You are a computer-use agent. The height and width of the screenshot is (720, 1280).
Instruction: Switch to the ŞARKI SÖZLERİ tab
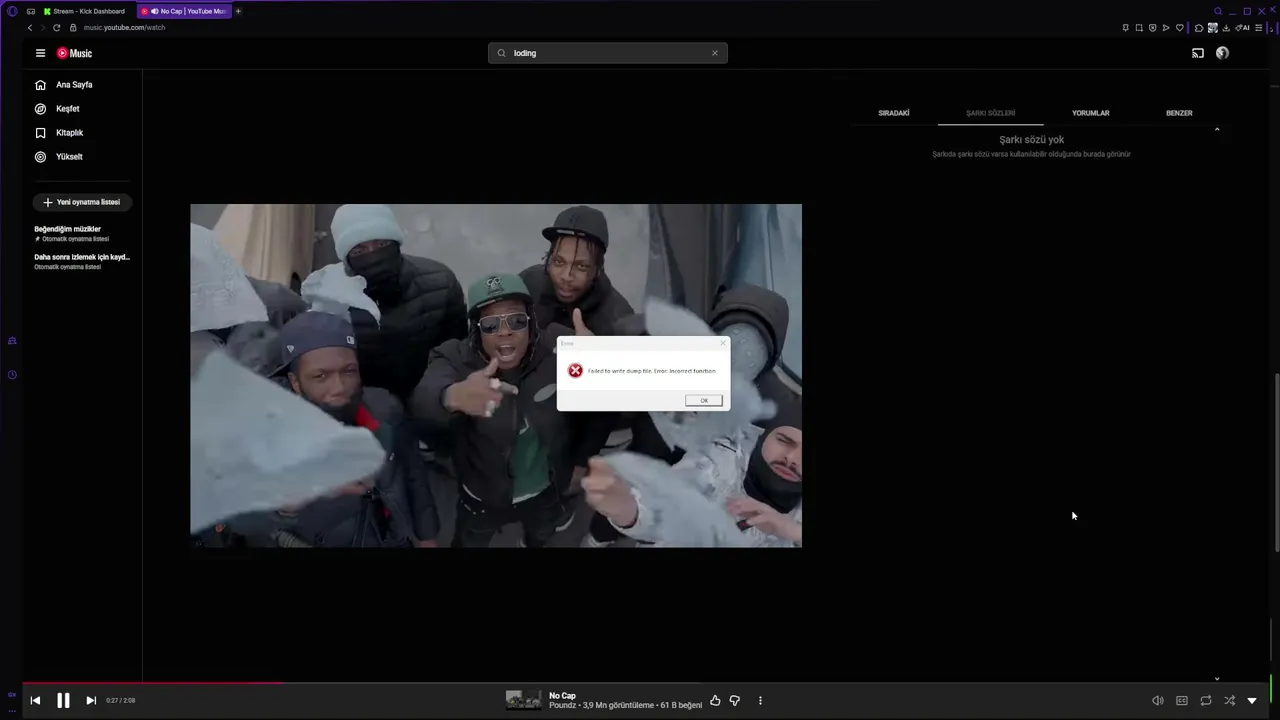pyautogui.click(x=990, y=113)
